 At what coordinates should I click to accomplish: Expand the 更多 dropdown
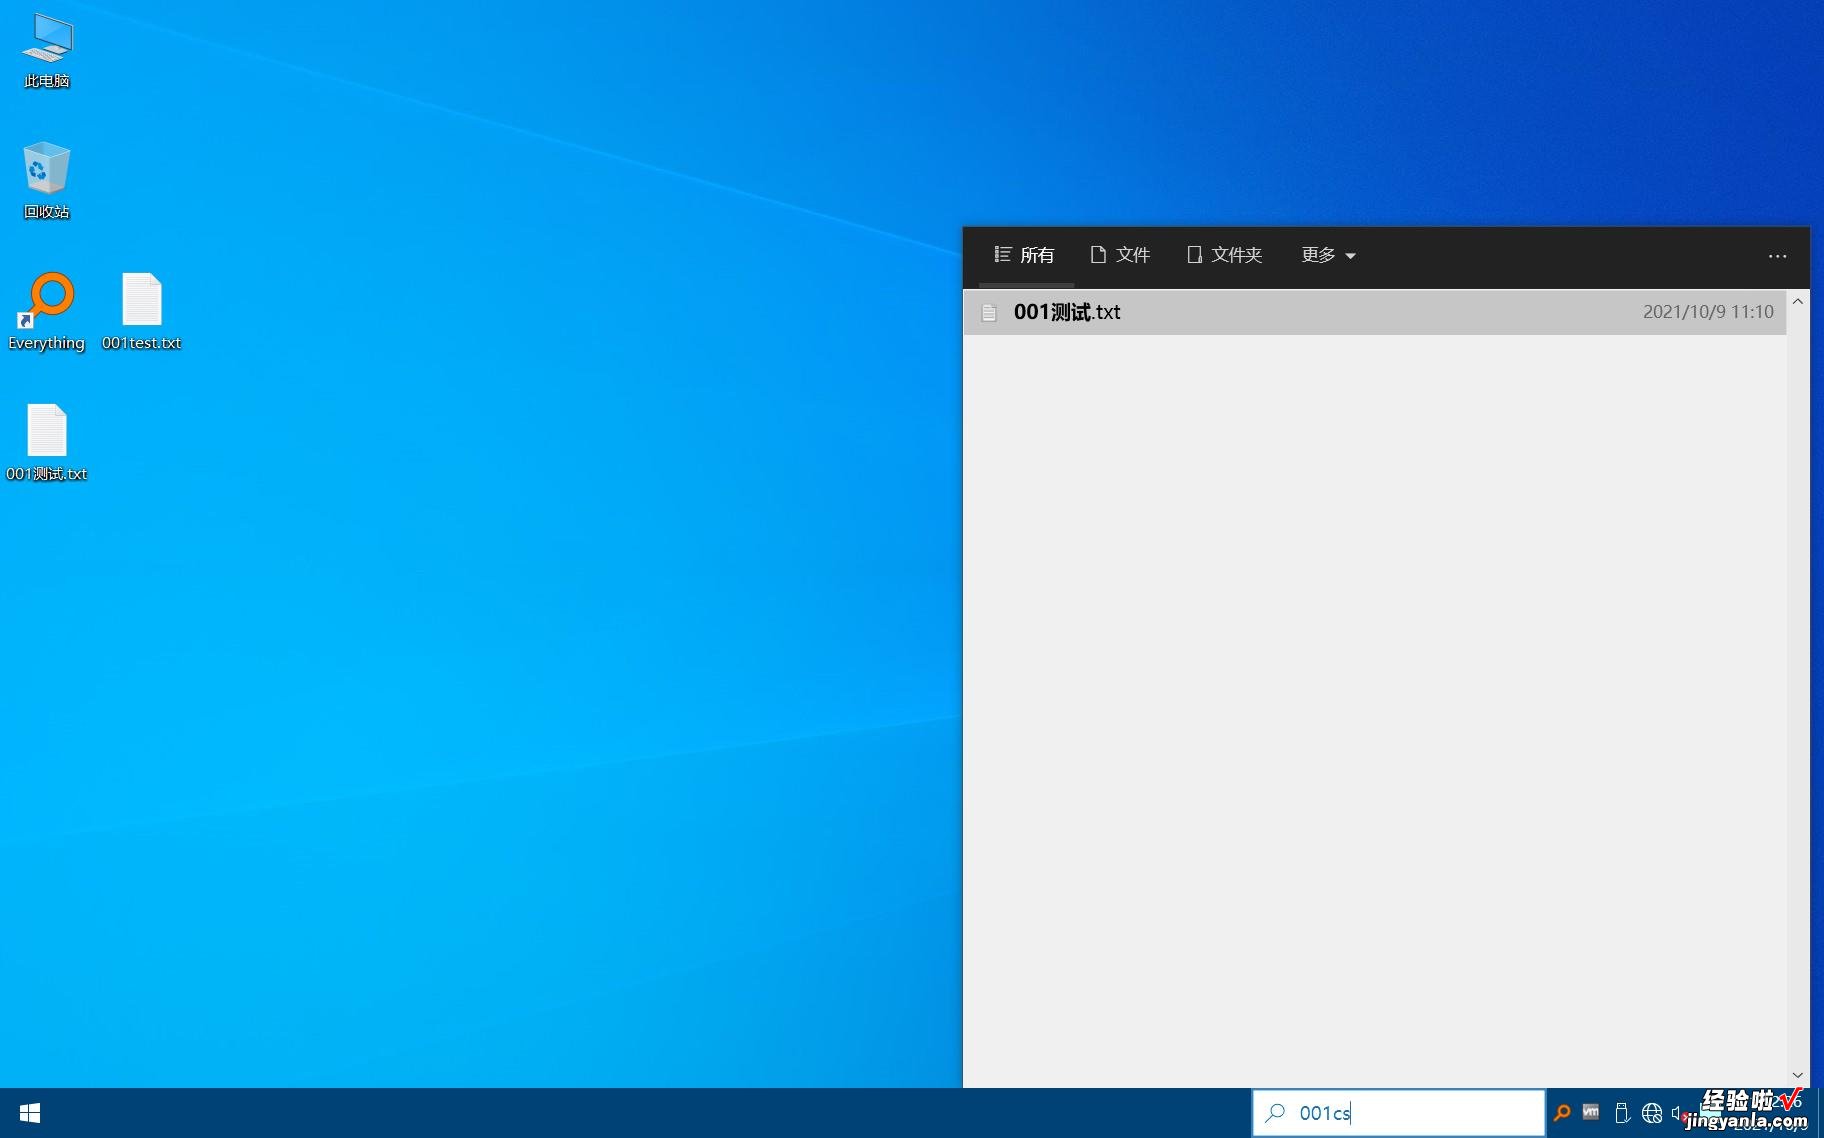point(1328,255)
